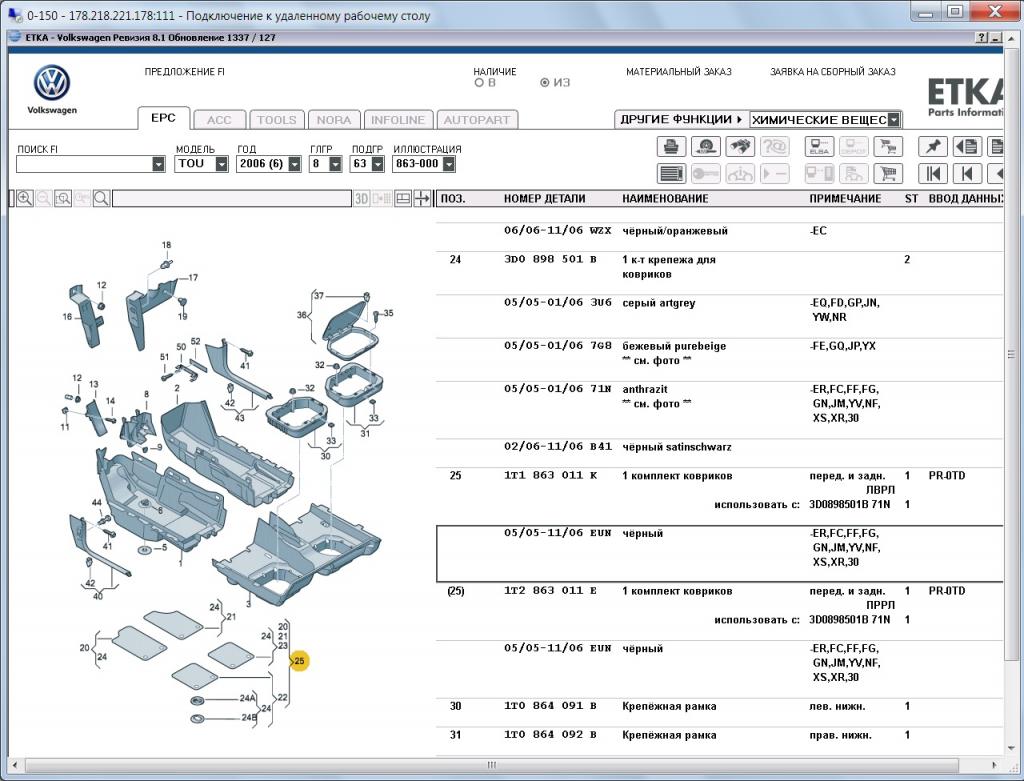Click position 3 floor carpet label
The image size is (1024, 781).
point(248,605)
